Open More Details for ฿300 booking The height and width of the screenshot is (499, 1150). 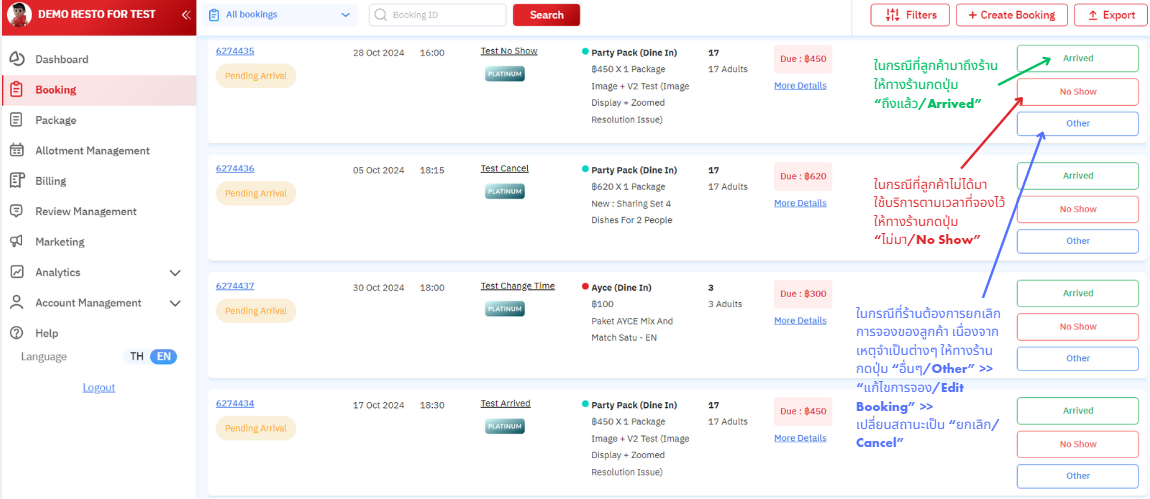click(800, 321)
